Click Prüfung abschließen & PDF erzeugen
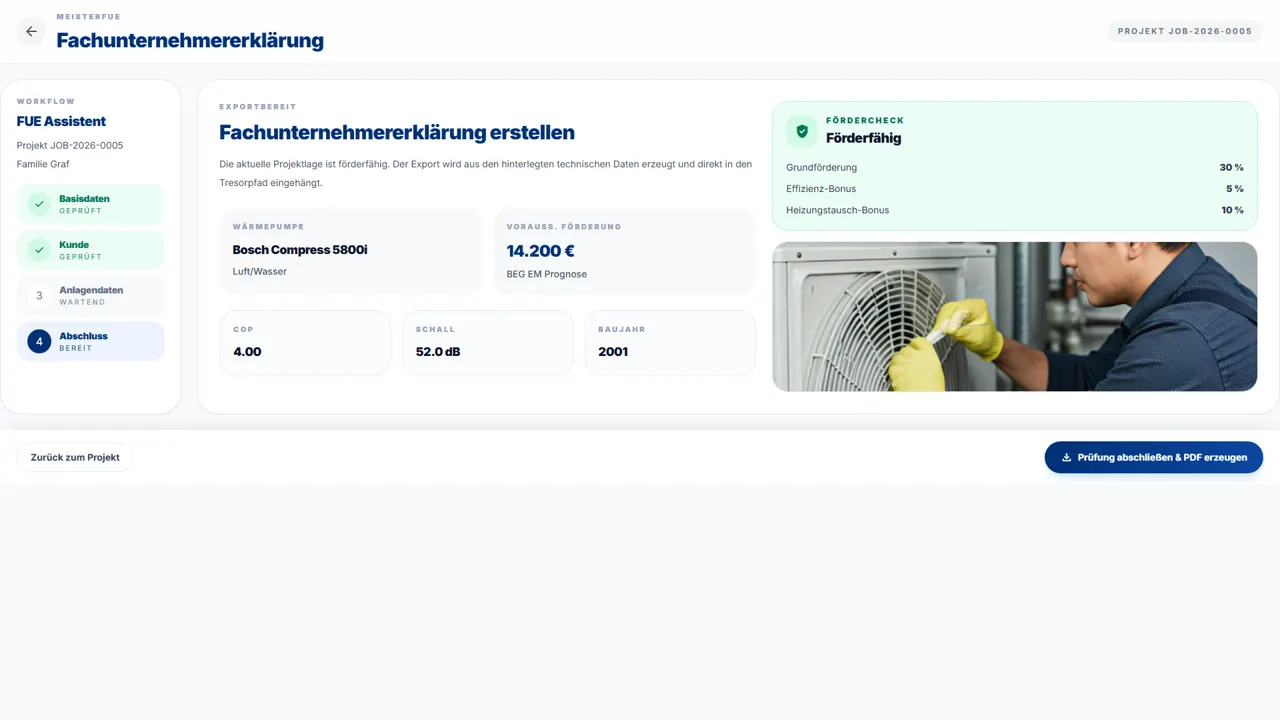 point(1154,457)
